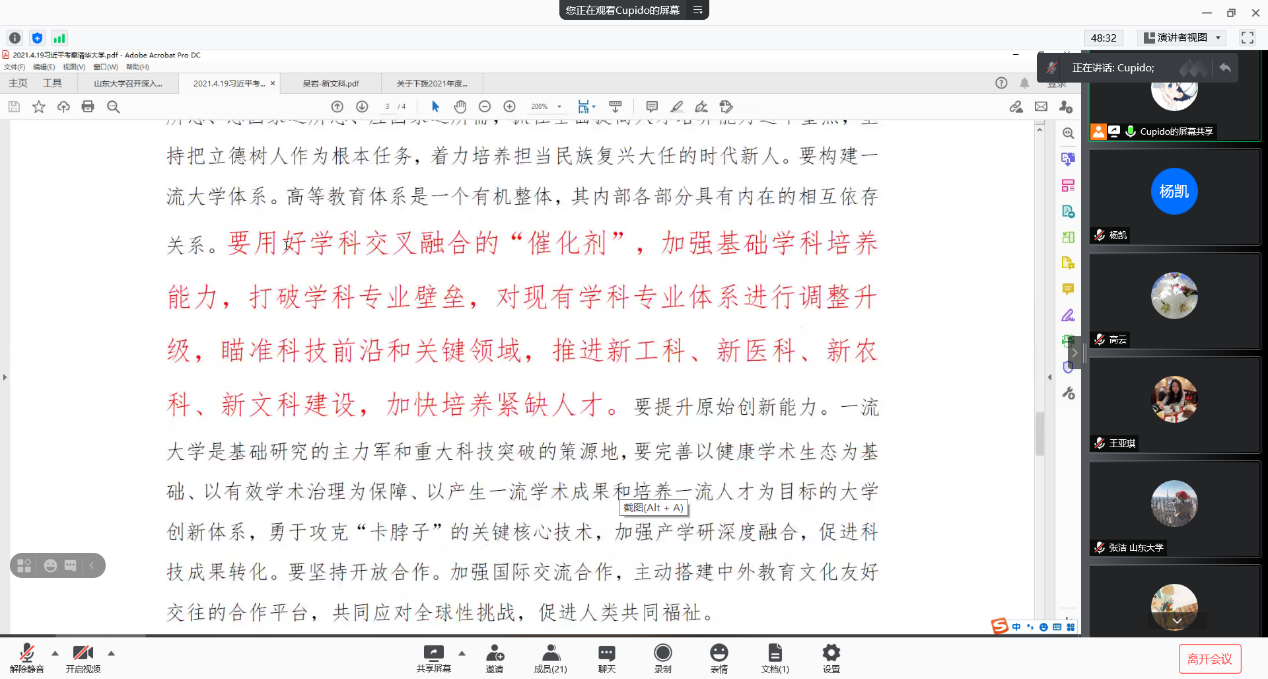
Task: Open meeting 设置 settings
Action: (831, 658)
